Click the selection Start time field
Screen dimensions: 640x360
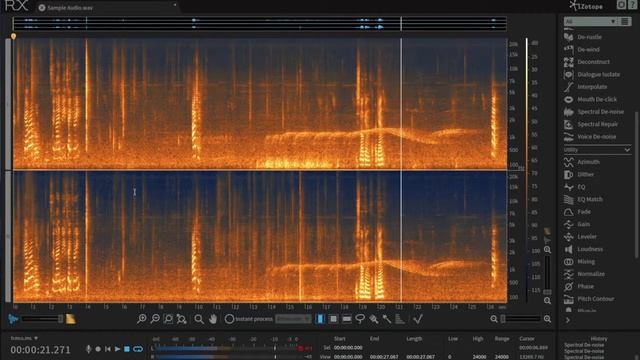pyautogui.click(x=348, y=348)
